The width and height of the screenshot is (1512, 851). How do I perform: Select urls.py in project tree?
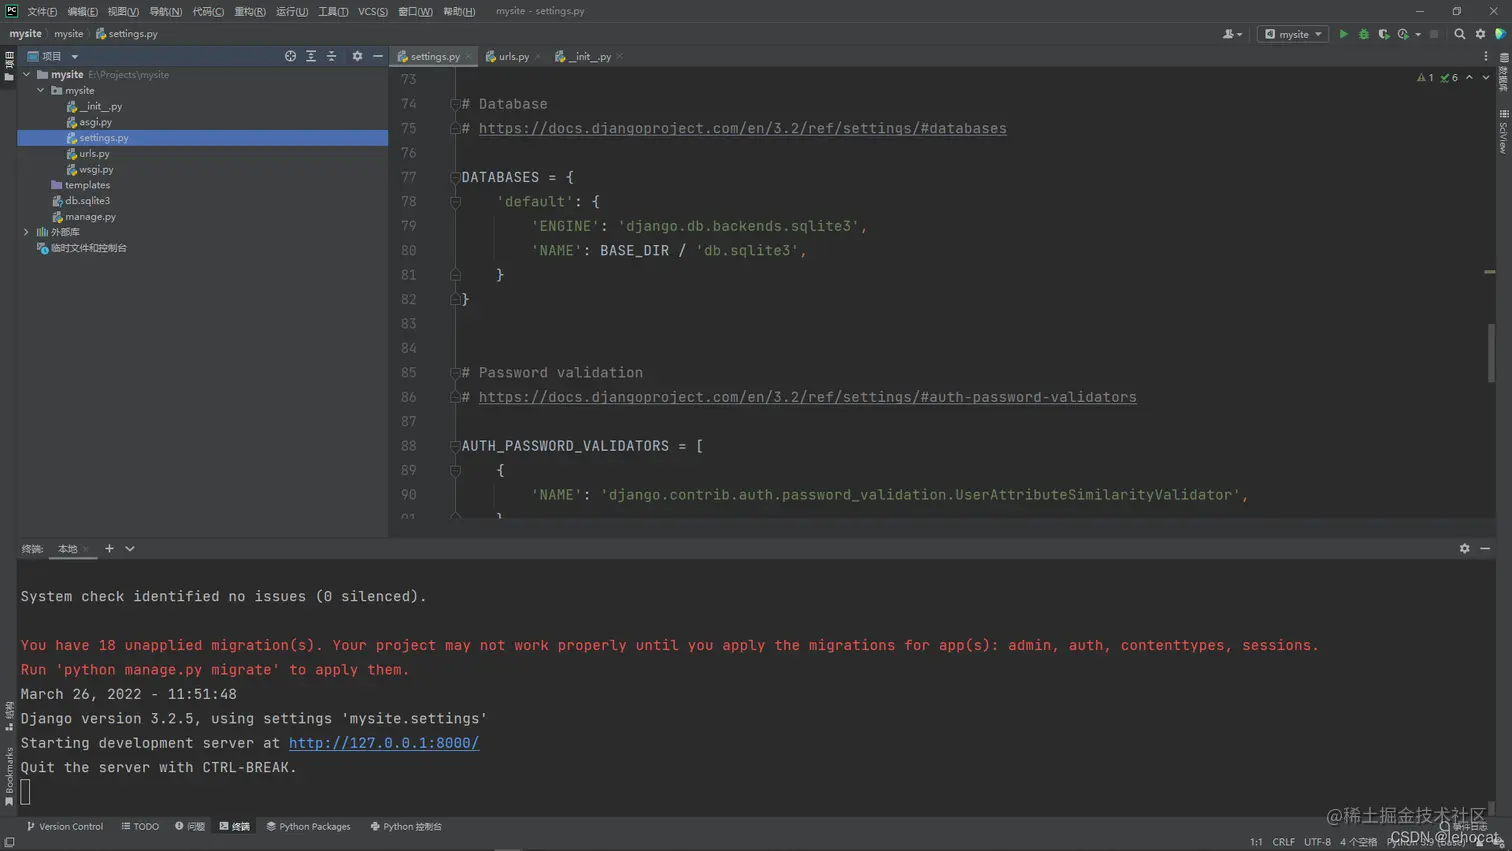tap(94, 154)
